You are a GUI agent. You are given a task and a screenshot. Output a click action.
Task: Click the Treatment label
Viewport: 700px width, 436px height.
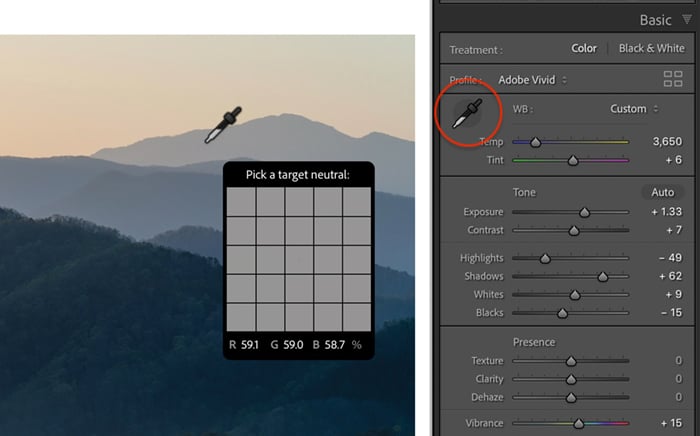click(x=476, y=50)
